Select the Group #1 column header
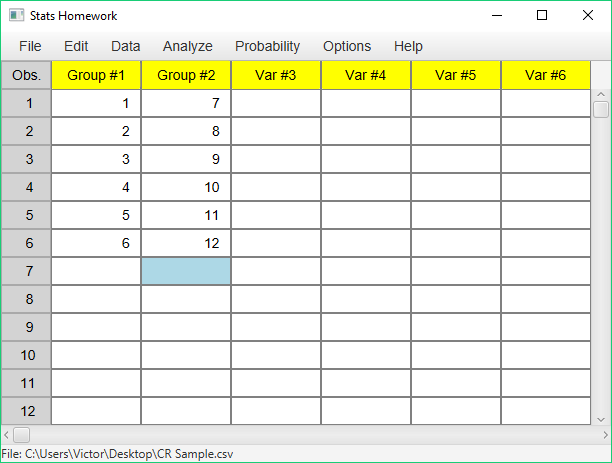 click(x=96, y=75)
